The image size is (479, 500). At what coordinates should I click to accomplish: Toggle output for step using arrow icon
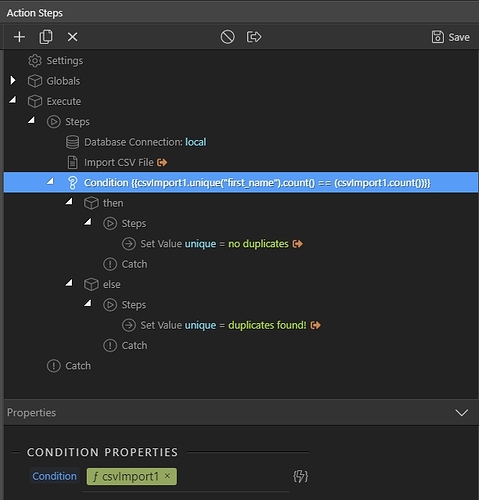point(254,37)
